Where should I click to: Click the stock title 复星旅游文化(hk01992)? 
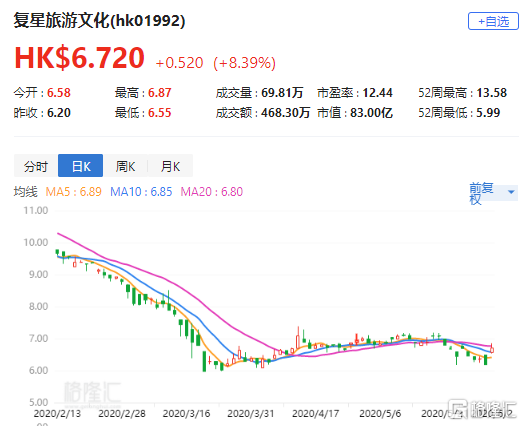pos(99,21)
